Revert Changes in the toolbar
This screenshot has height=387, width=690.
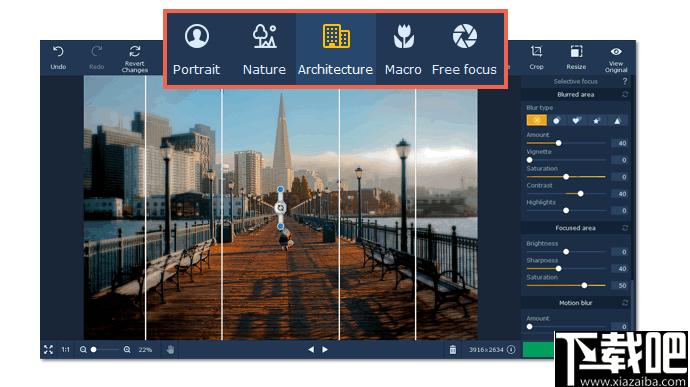135,59
